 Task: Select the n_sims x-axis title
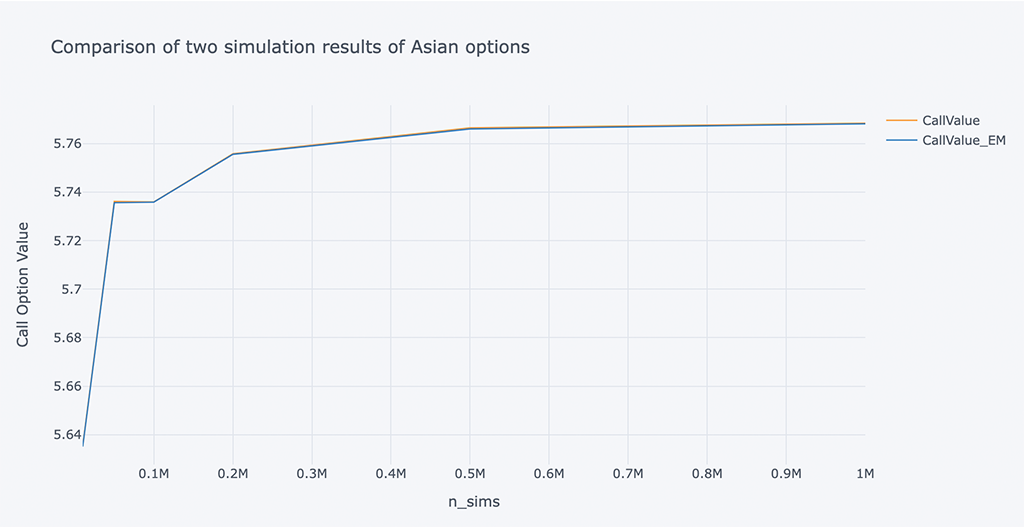474,502
